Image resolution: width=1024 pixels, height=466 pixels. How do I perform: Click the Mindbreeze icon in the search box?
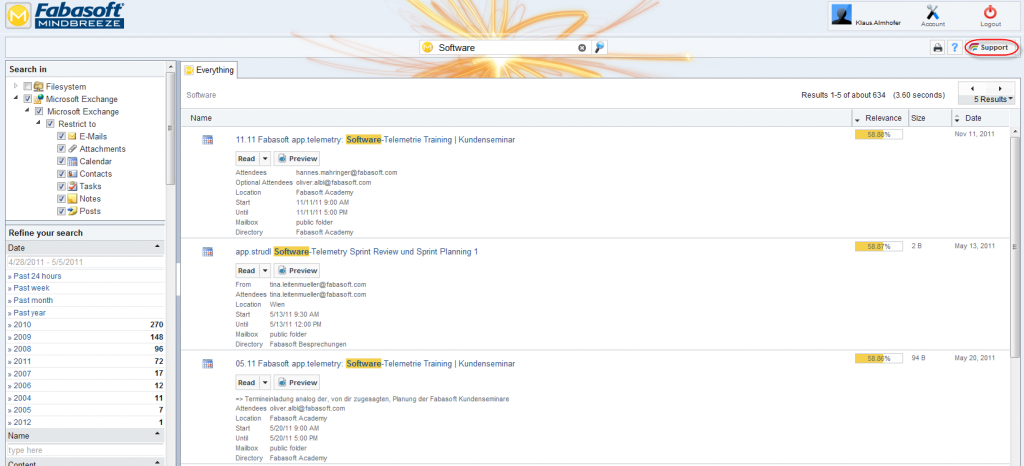point(428,48)
